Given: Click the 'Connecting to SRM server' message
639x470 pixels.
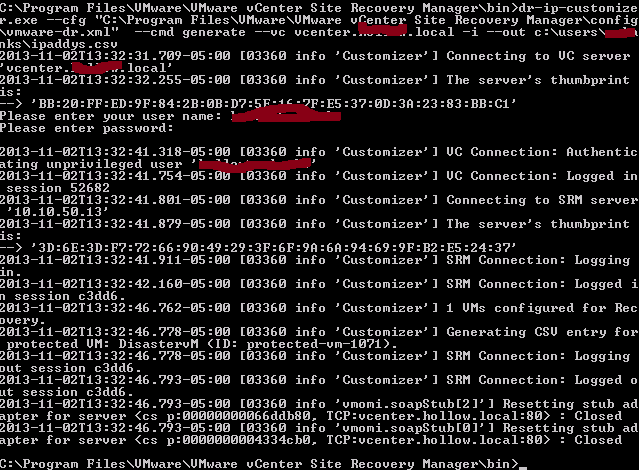Looking at the screenshot, I should click(x=542, y=200).
